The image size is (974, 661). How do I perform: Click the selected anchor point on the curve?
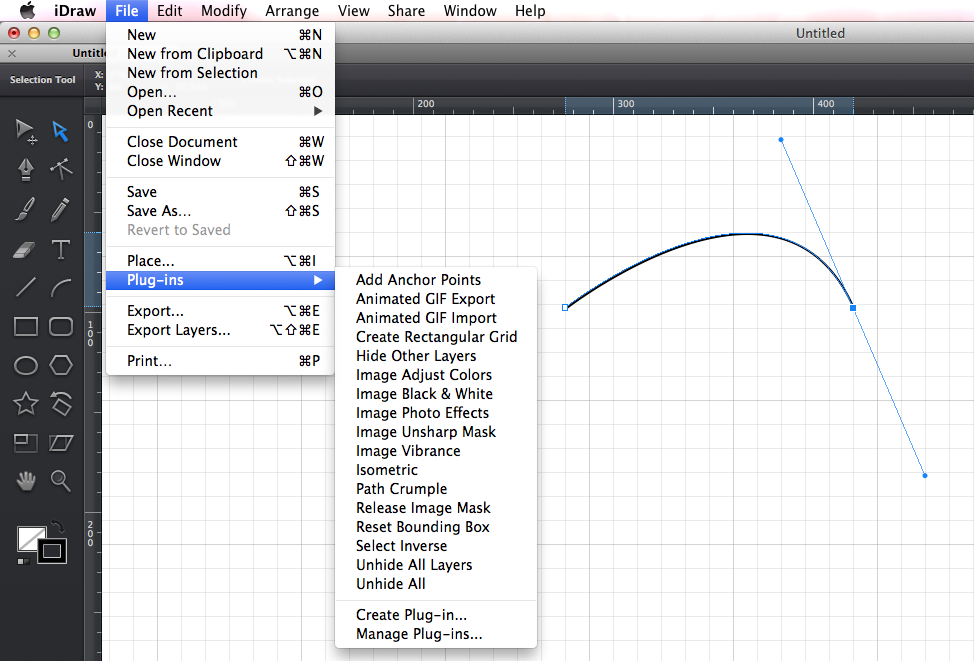tap(853, 308)
